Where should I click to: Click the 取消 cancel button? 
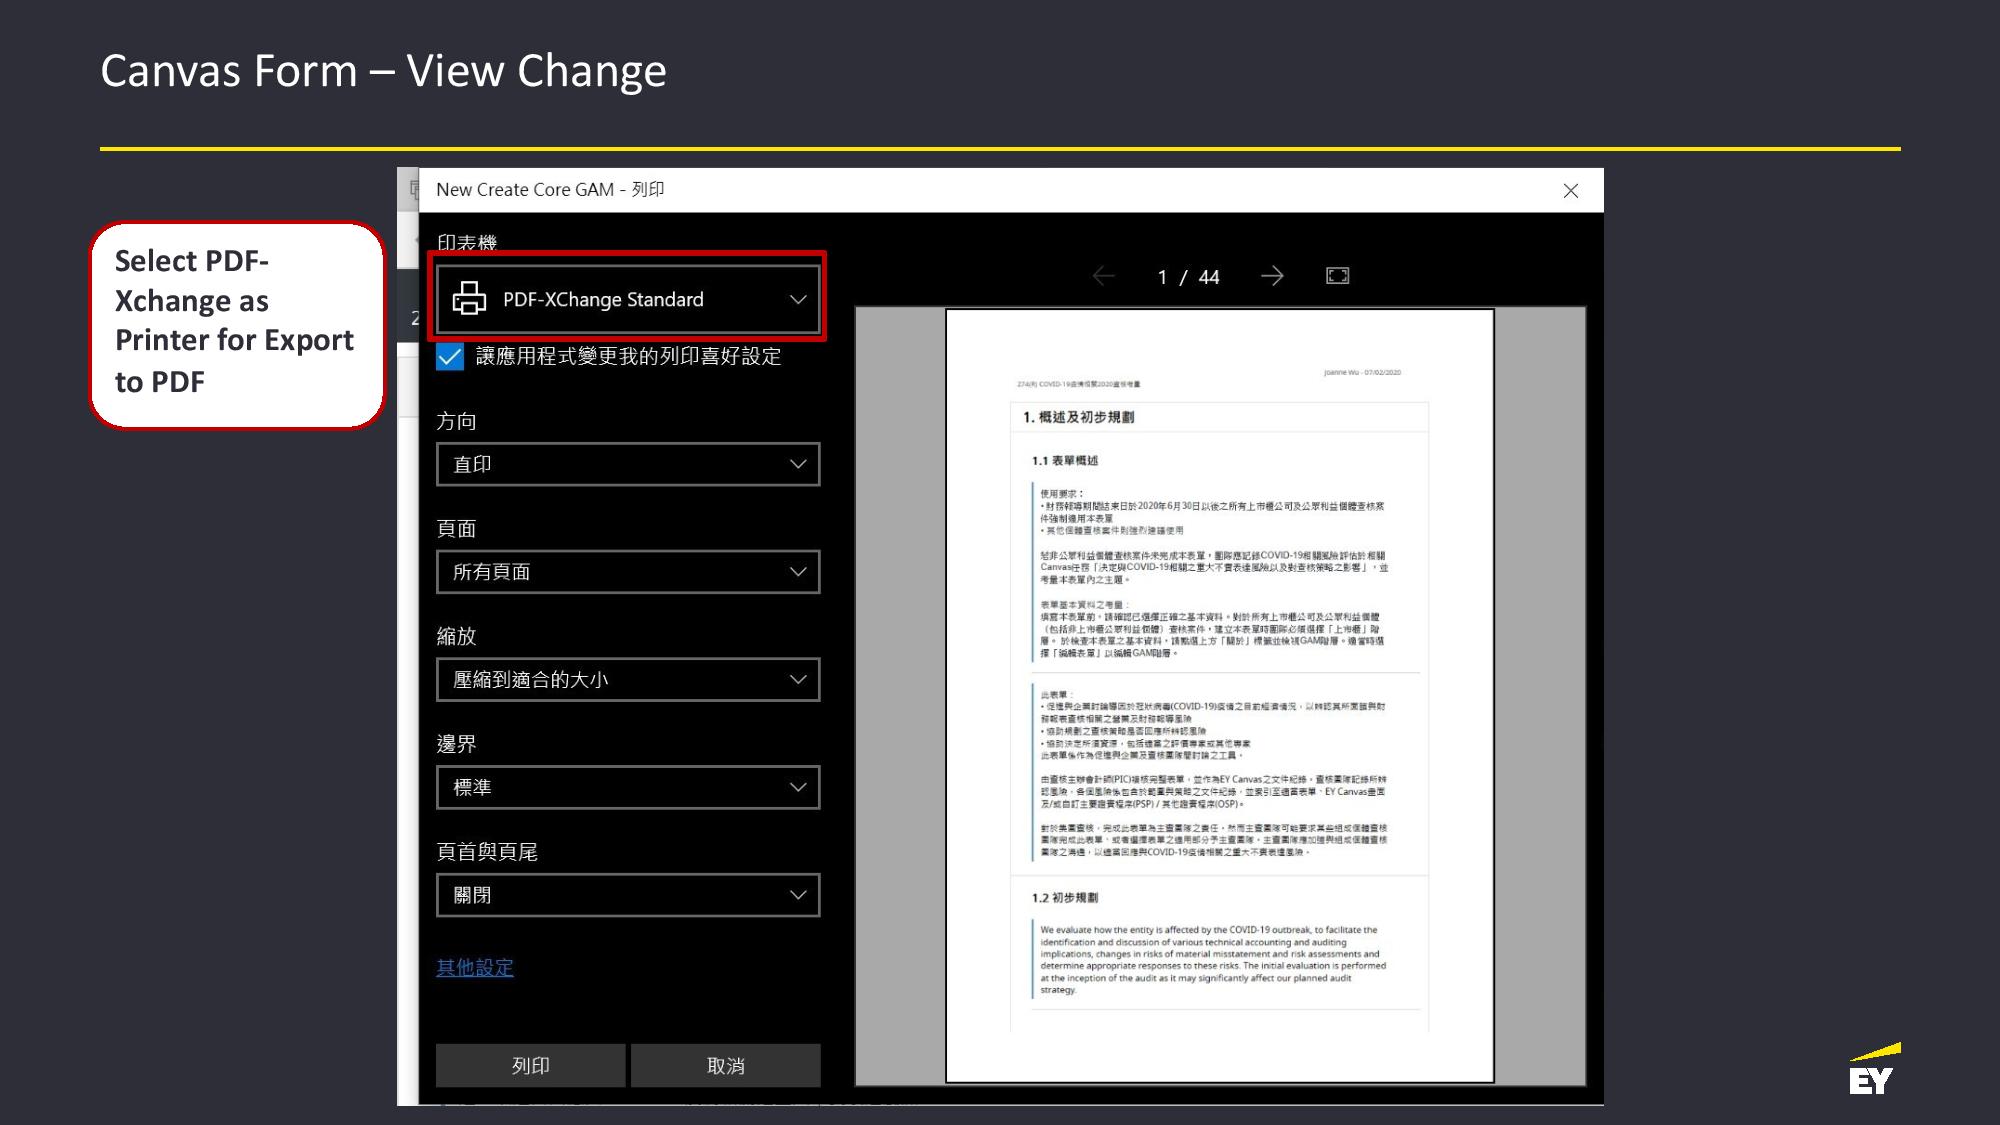click(x=726, y=1066)
